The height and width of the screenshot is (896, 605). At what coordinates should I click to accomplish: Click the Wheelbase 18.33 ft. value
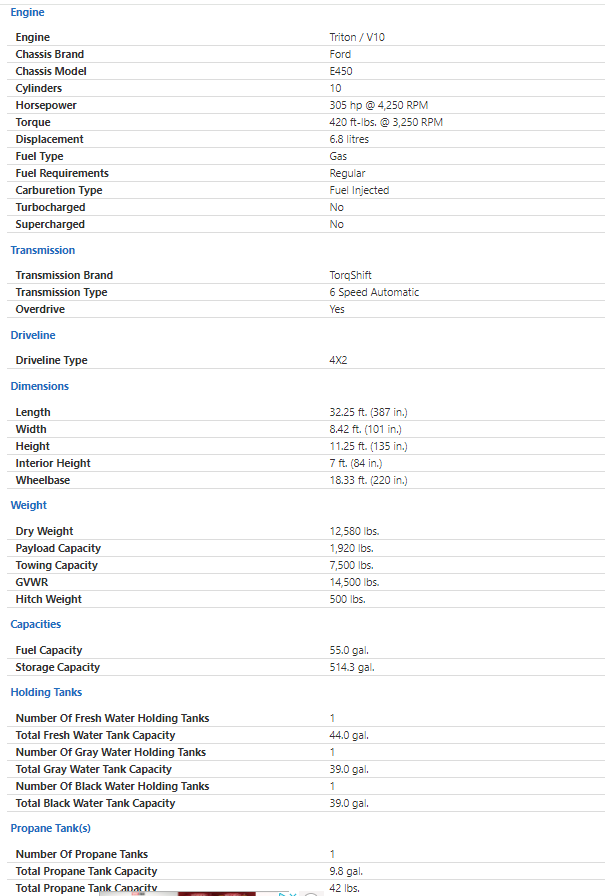368,480
